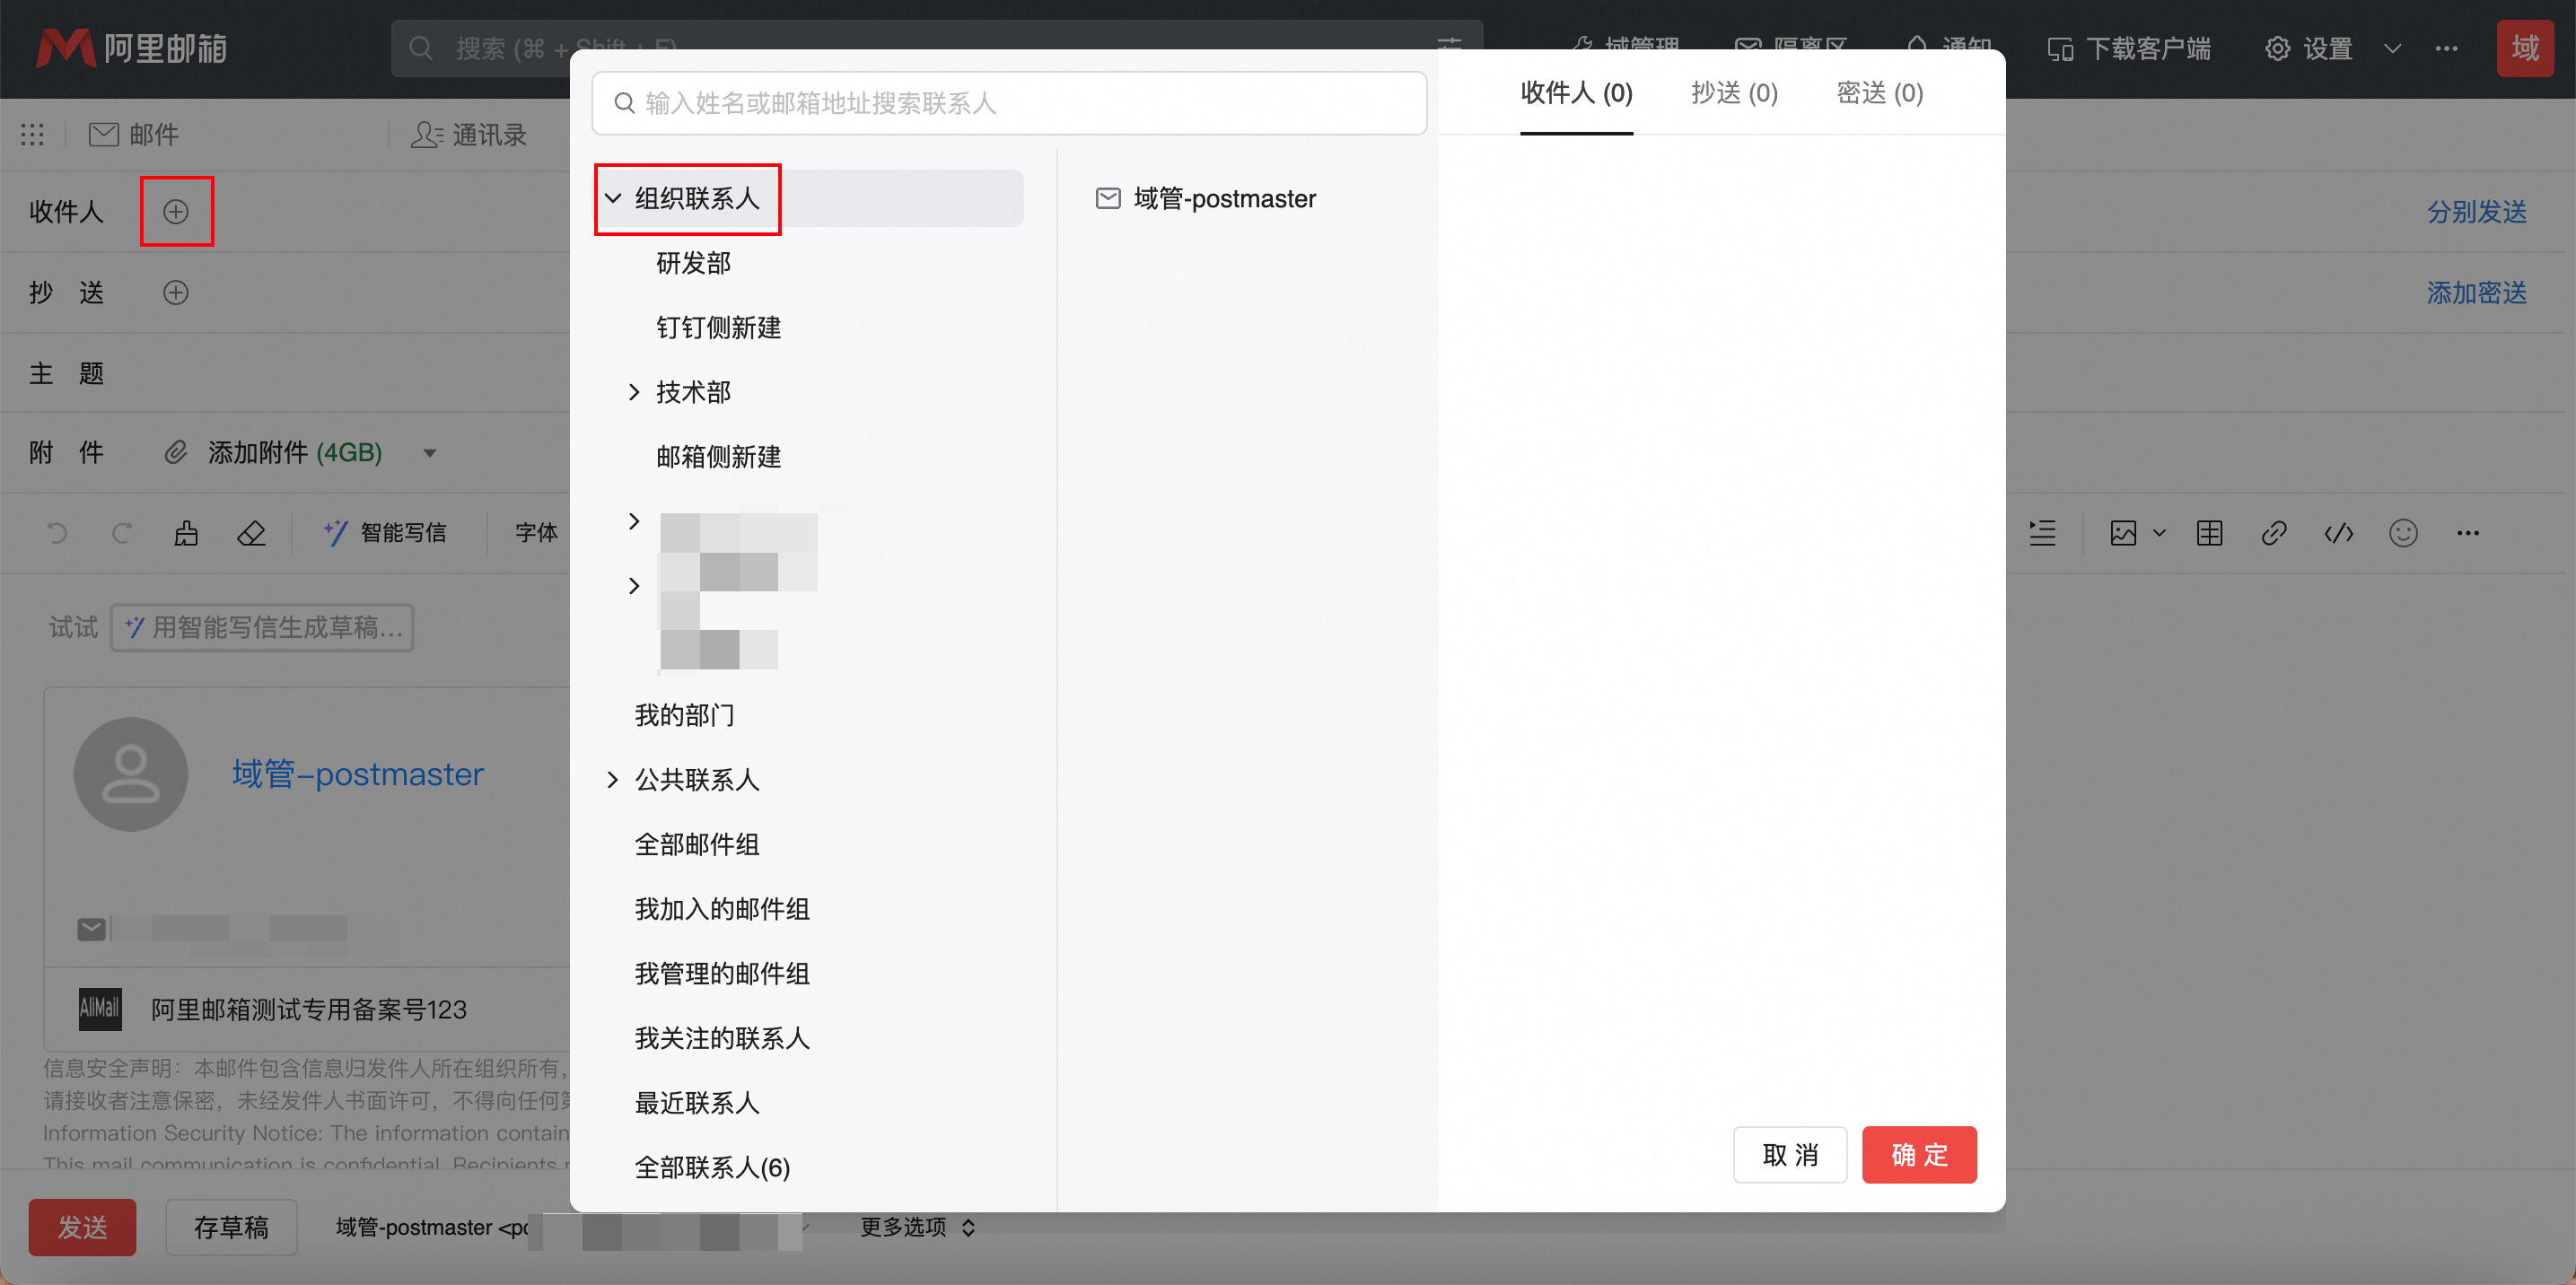Collapse the 组织联系人 tree node
Image resolution: width=2576 pixels, height=1285 pixels.
[613, 198]
